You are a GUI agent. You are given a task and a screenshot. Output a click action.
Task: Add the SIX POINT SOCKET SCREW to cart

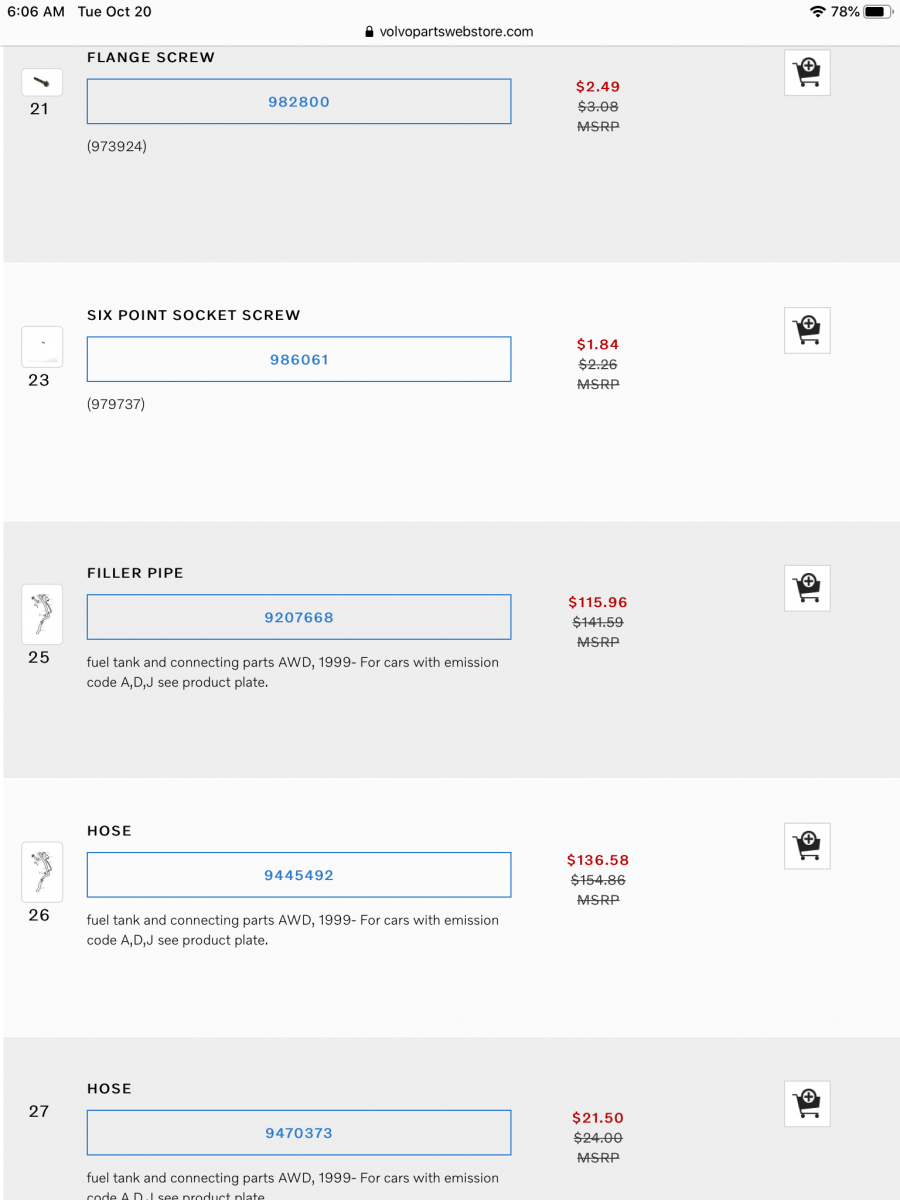click(806, 330)
